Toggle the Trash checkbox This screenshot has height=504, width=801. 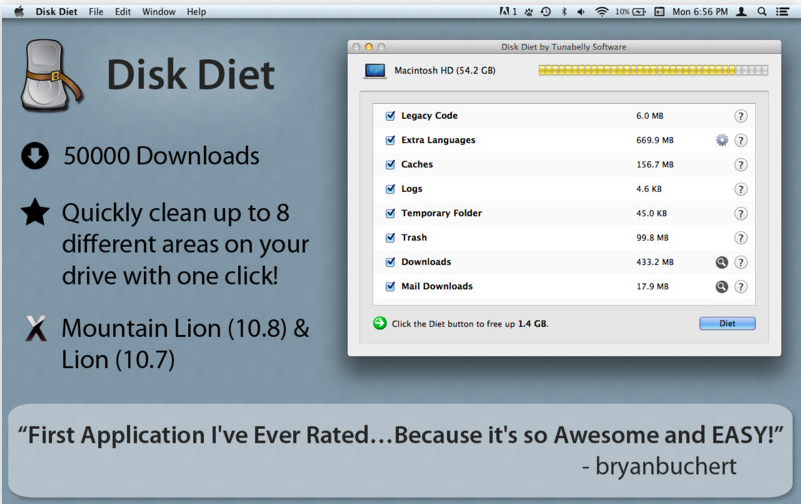pyautogui.click(x=390, y=237)
